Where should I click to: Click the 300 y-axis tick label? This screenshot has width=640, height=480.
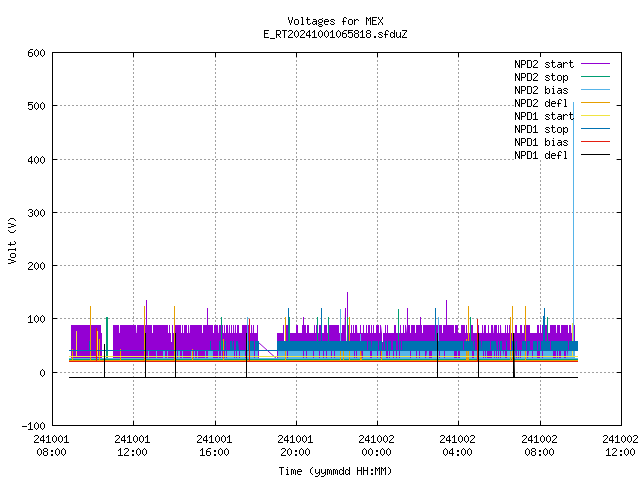36,213
